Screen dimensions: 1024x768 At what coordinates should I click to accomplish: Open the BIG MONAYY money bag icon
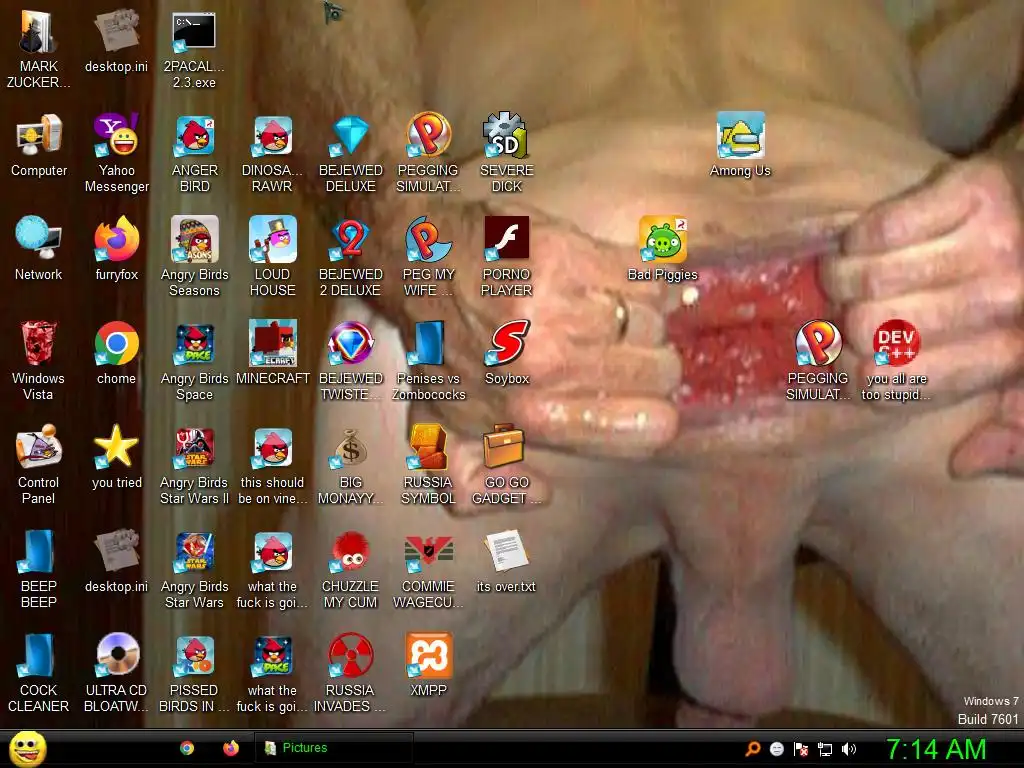click(x=351, y=465)
